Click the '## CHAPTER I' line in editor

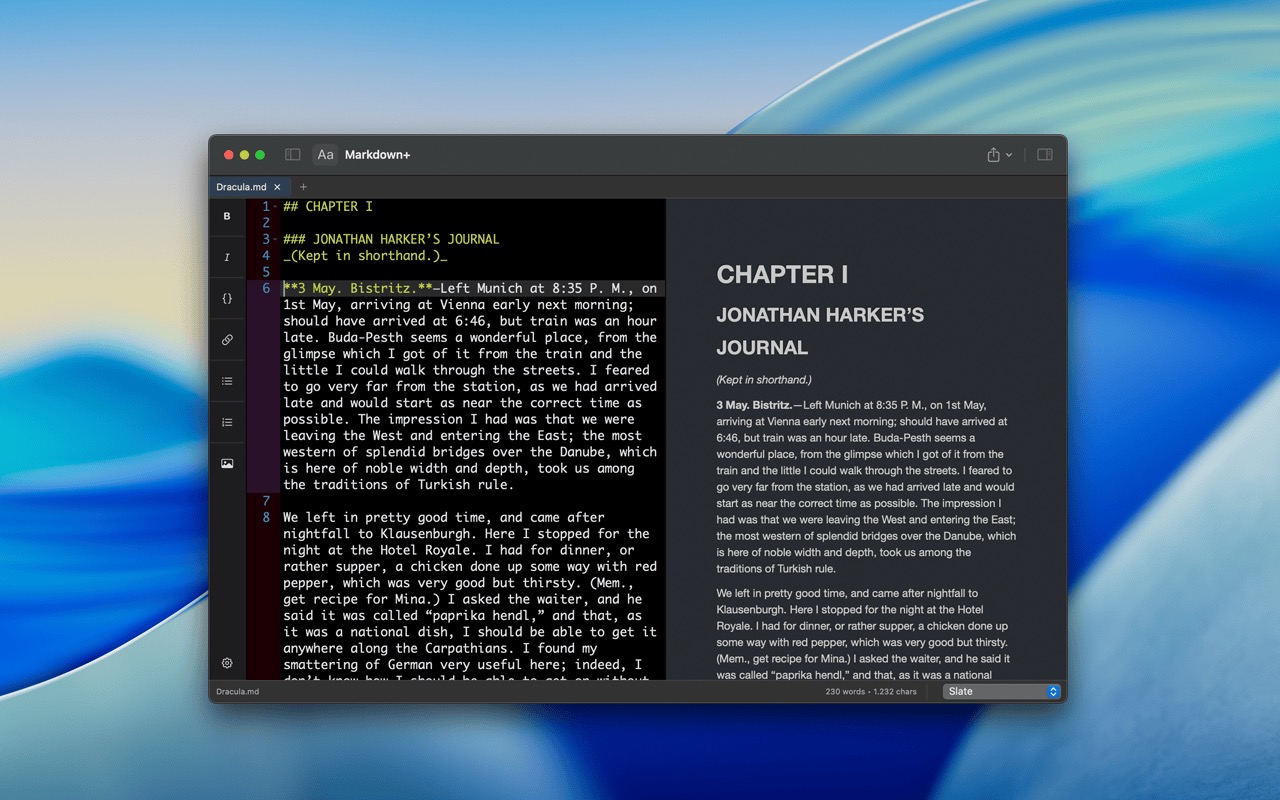click(327, 206)
